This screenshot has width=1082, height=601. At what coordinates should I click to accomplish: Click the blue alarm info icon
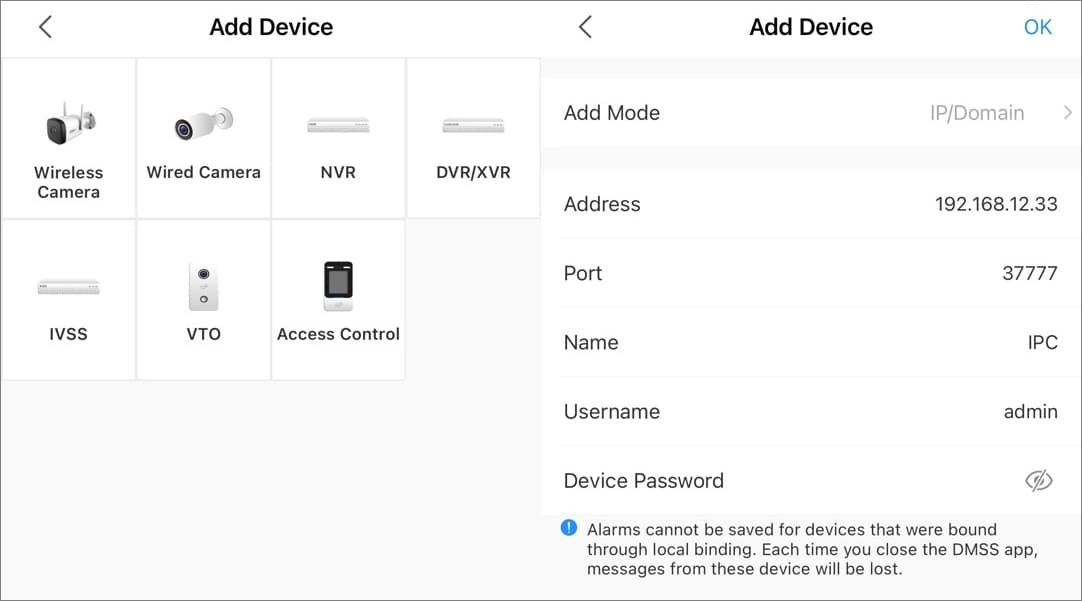[569, 528]
